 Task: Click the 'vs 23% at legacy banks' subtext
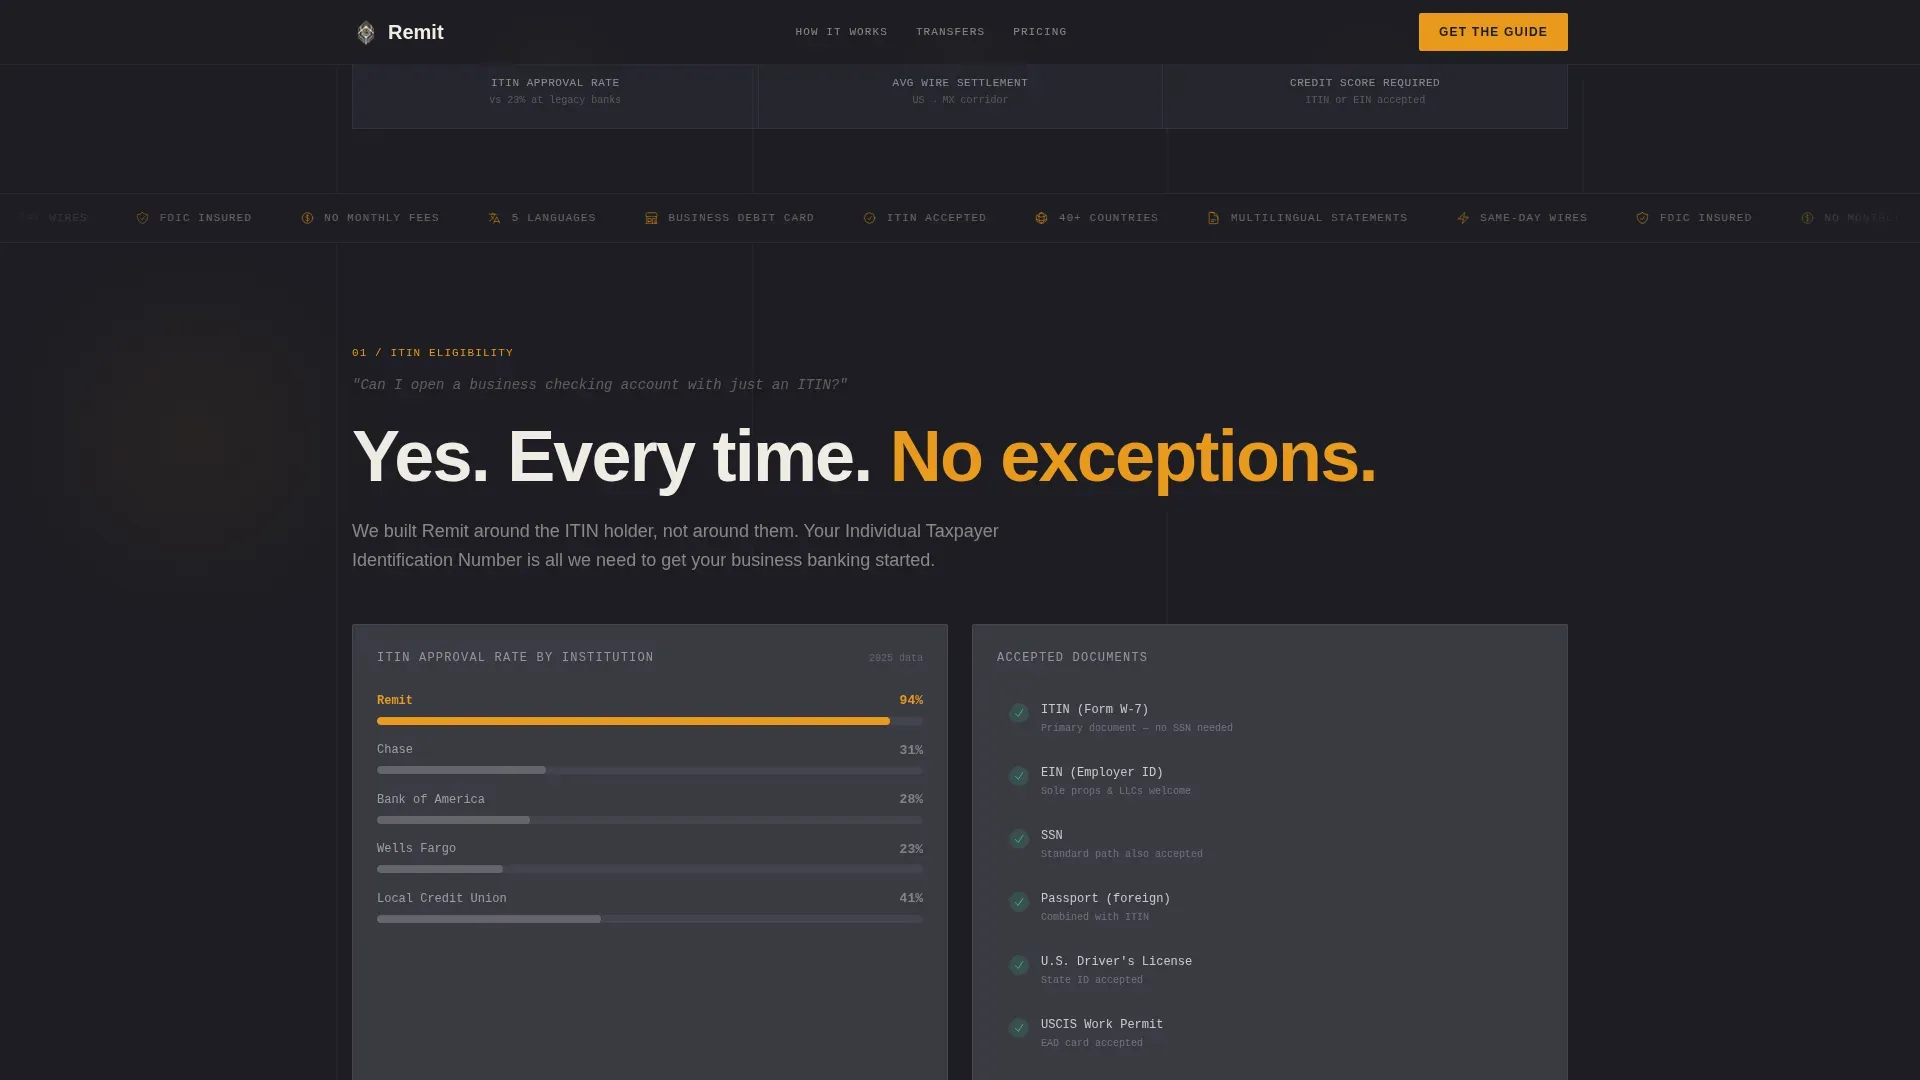555,100
